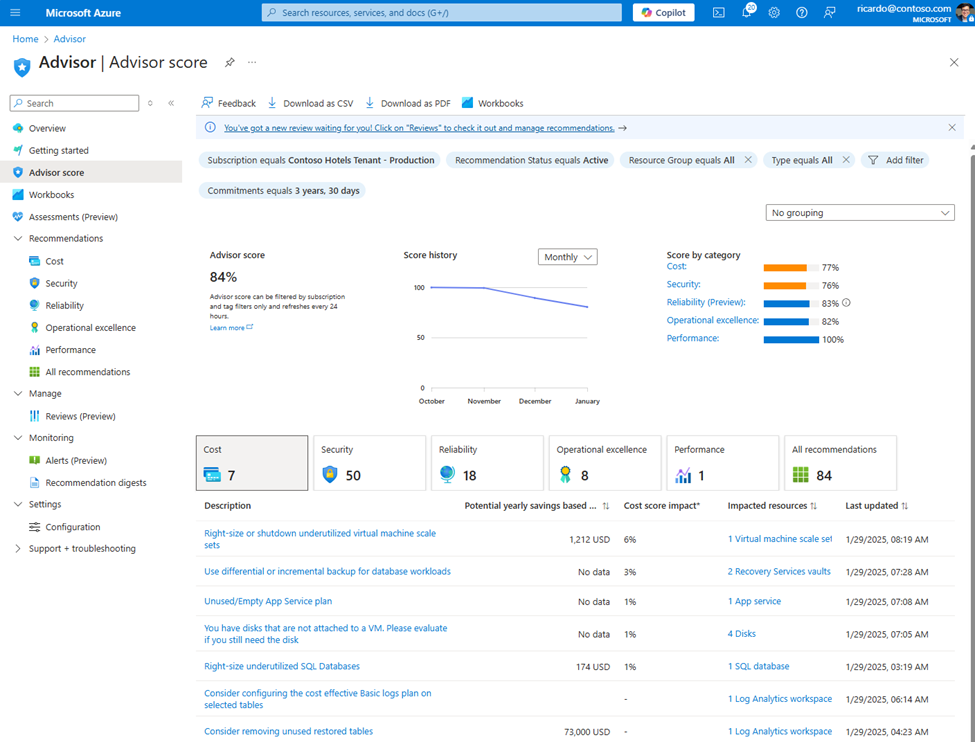Open the Azure portal hamburger menu
Image resolution: width=975 pixels, height=742 pixels.
[x=16, y=12]
